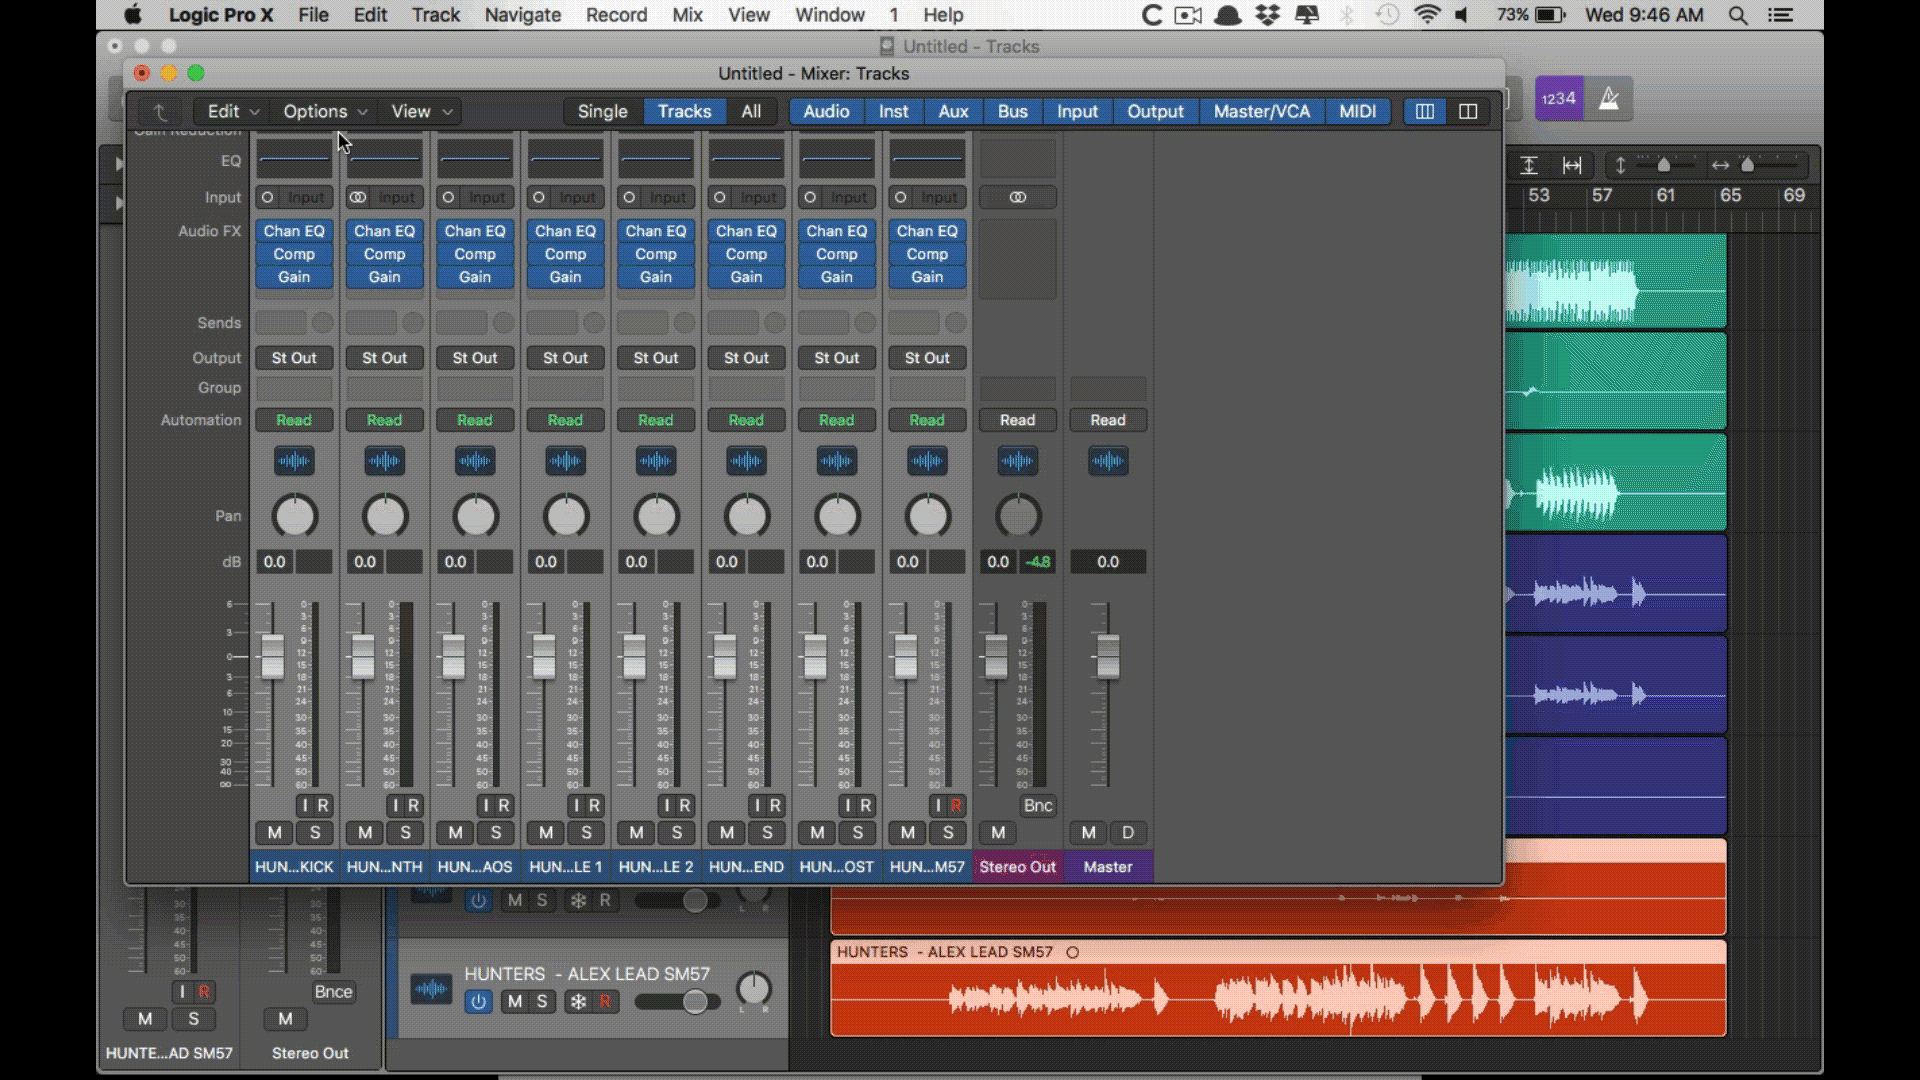
Task: Click the HUN...LE 2 pan knob
Action: tap(656, 516)
